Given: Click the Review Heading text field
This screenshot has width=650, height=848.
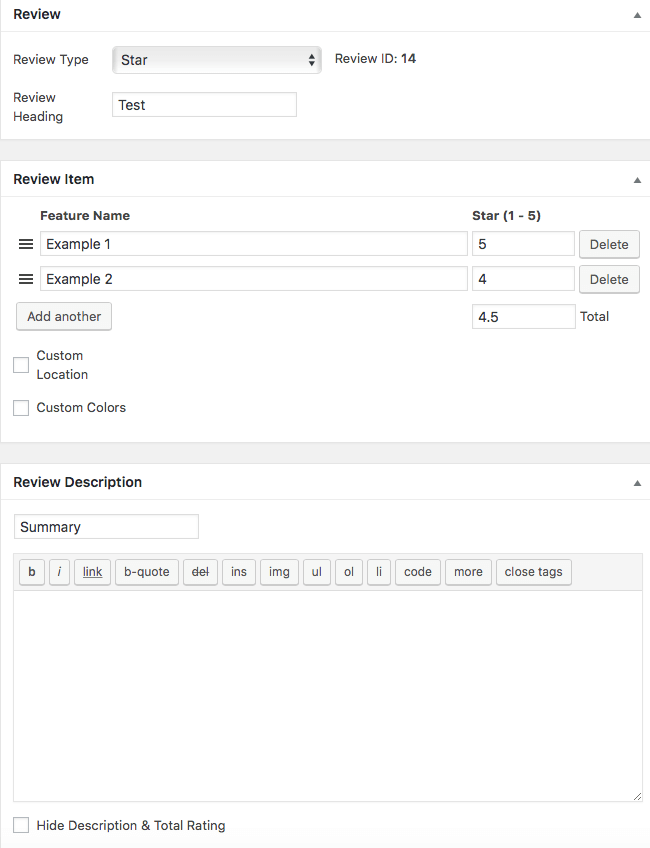Looking at the screenshot, I should tap(204, 105).
